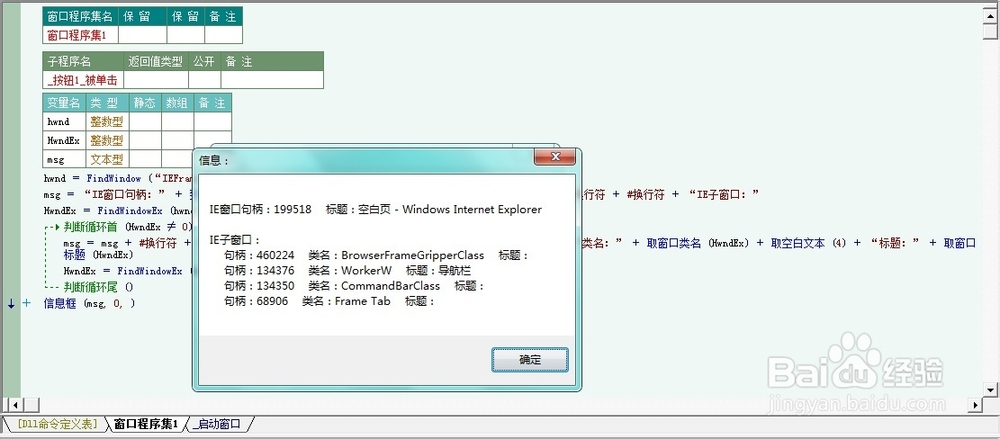Click the hwnd variable name cell
The height and width of the screenshot is (439, 1000).
coord(63,121)
